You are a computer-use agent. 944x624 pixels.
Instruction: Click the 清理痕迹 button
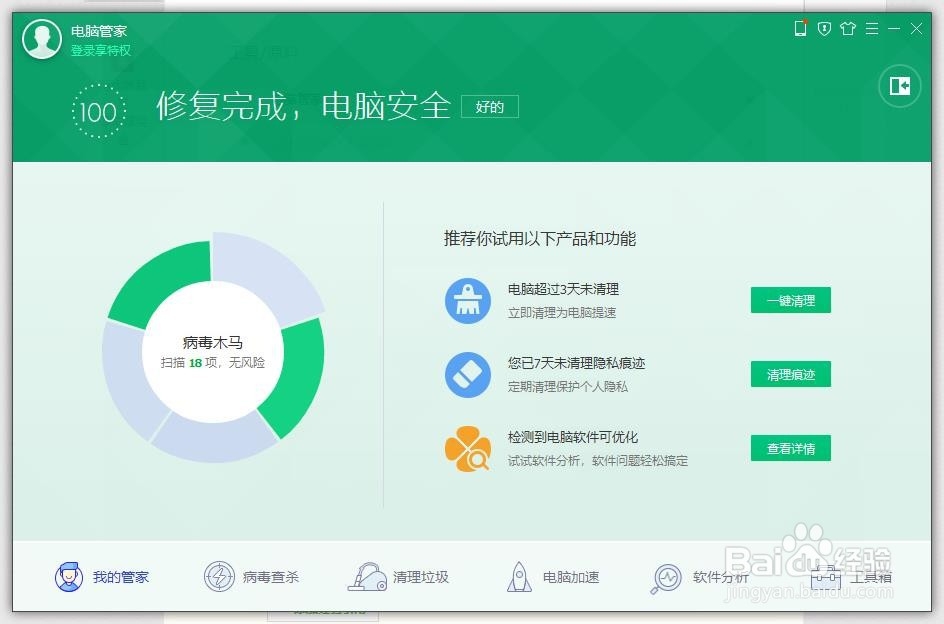(x=790, y=374)
